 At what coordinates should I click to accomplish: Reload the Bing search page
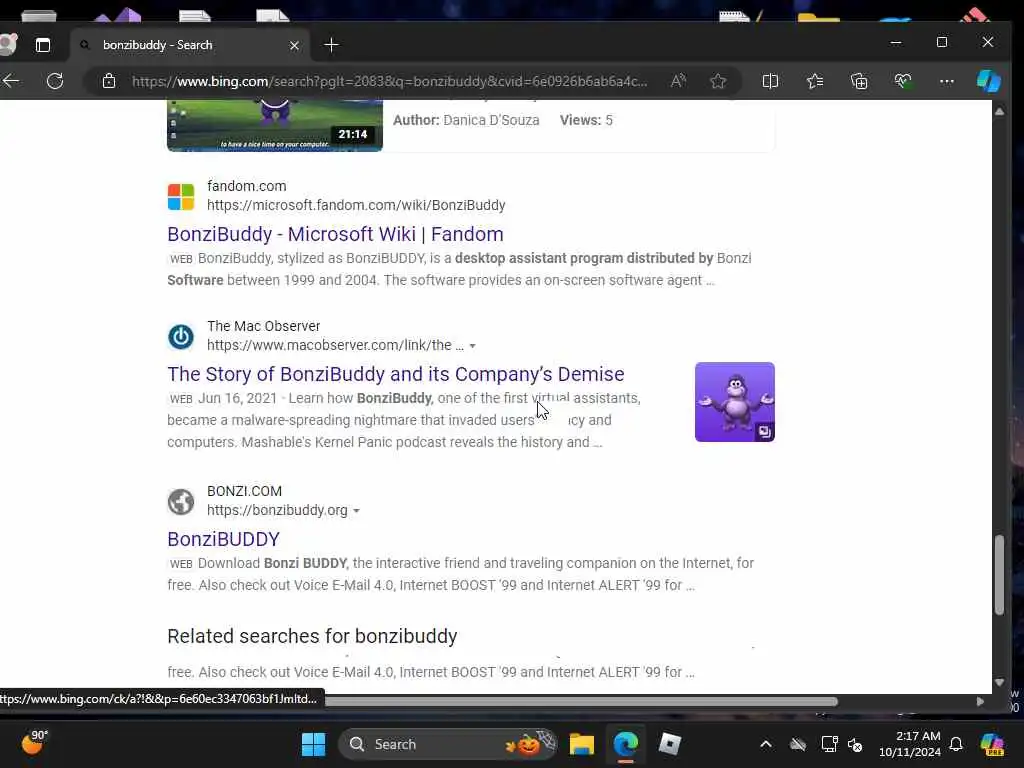pyautogui.click(x=56, y=81)
